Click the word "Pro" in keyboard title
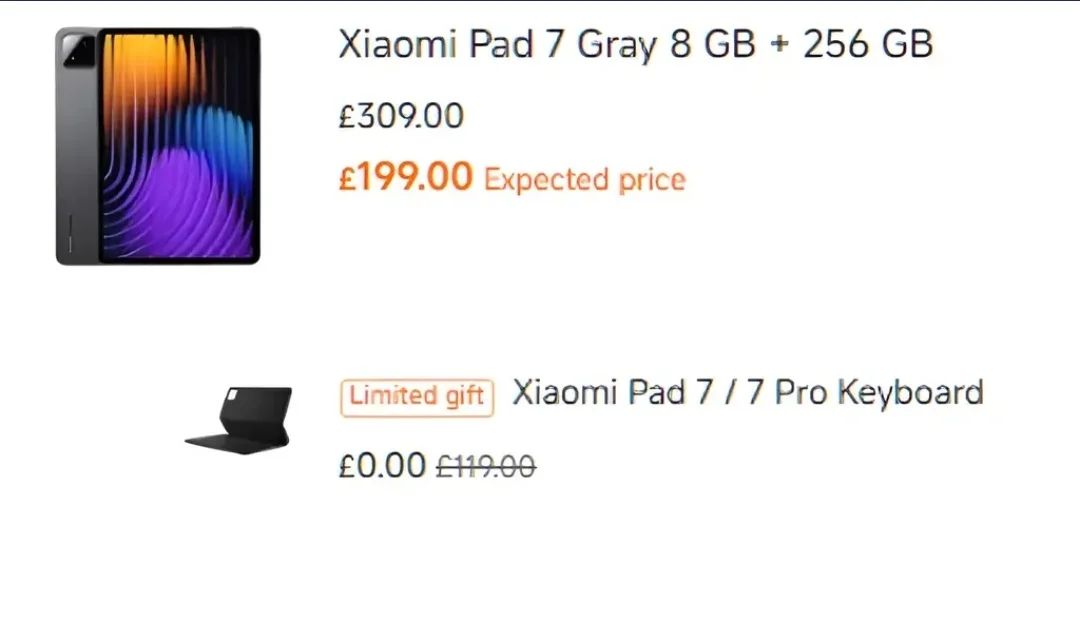Viewport: 1080px width, 630px height. [x=799, y=393]
